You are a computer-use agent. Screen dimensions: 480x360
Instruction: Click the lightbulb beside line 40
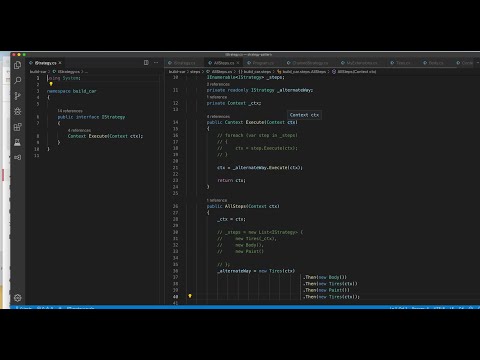(x=190, y=296)
